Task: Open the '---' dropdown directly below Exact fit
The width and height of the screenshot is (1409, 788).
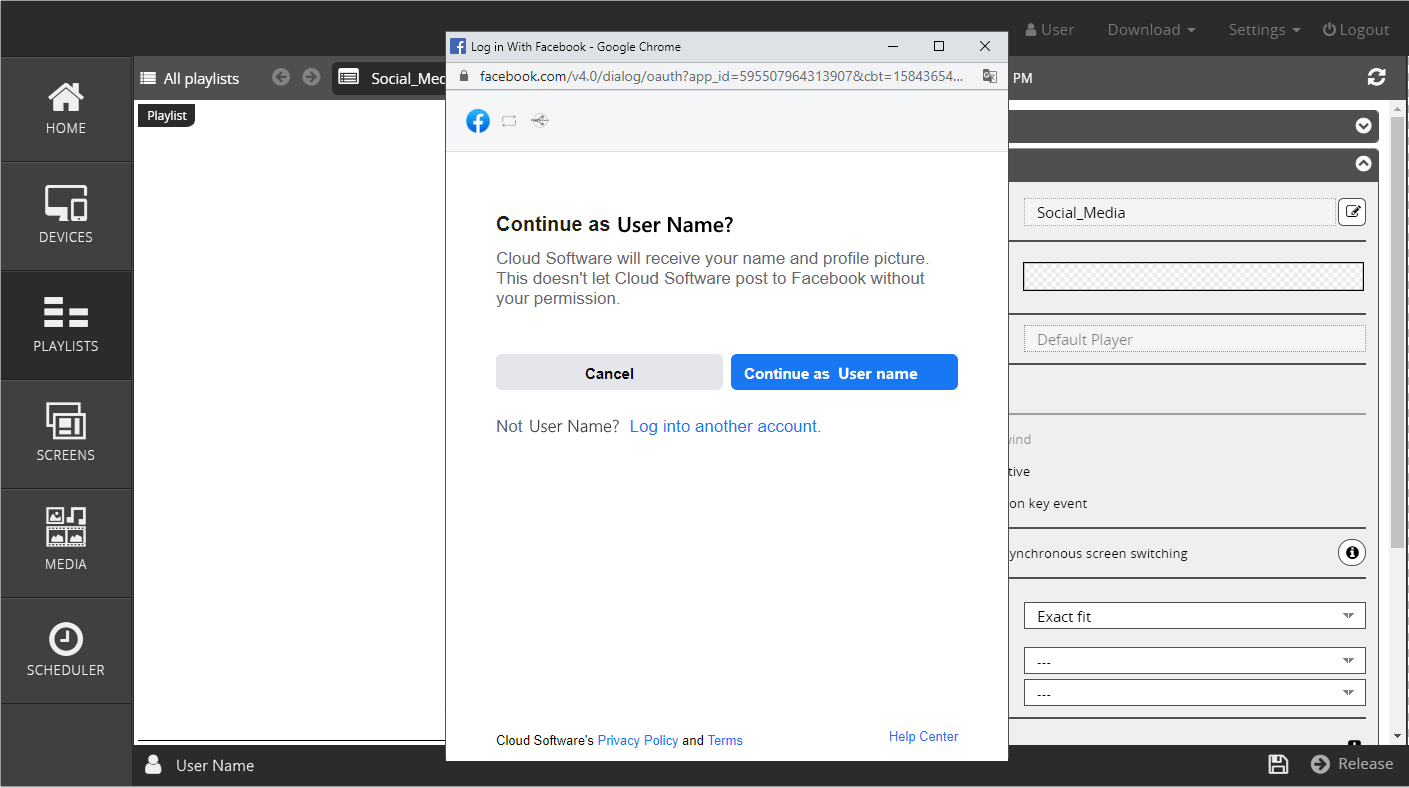Action: (1194, 661)
